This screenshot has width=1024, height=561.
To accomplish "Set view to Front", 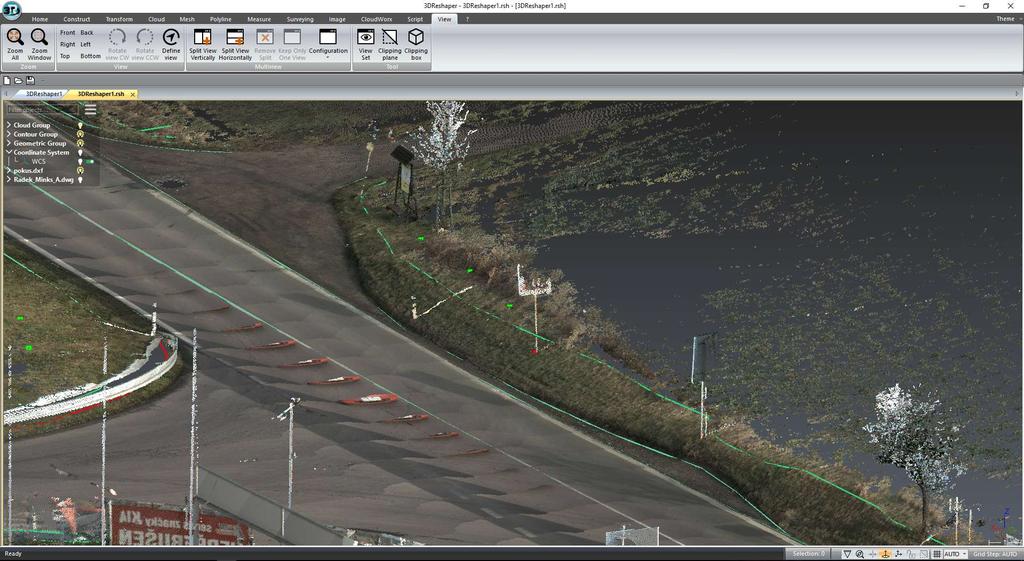I will [68, 33].
